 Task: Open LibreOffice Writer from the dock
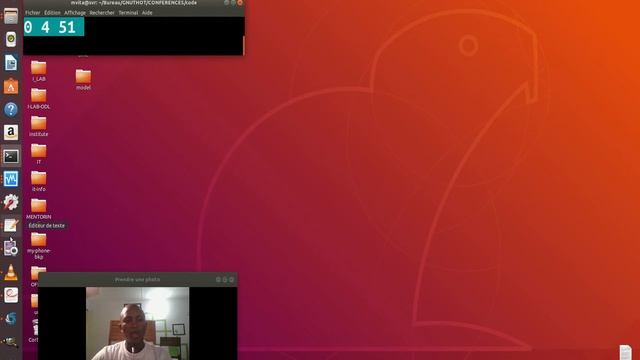pyautogui.click(x=11, y=62)
